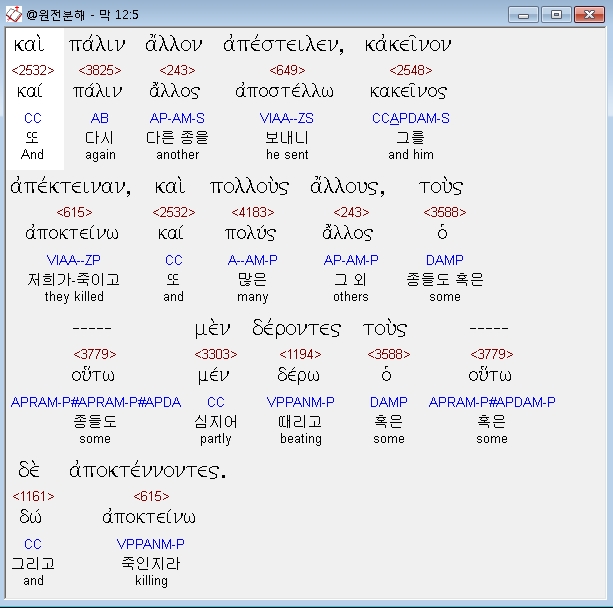
Task: Click the lemma πολύς
Action: pos(250,233)
